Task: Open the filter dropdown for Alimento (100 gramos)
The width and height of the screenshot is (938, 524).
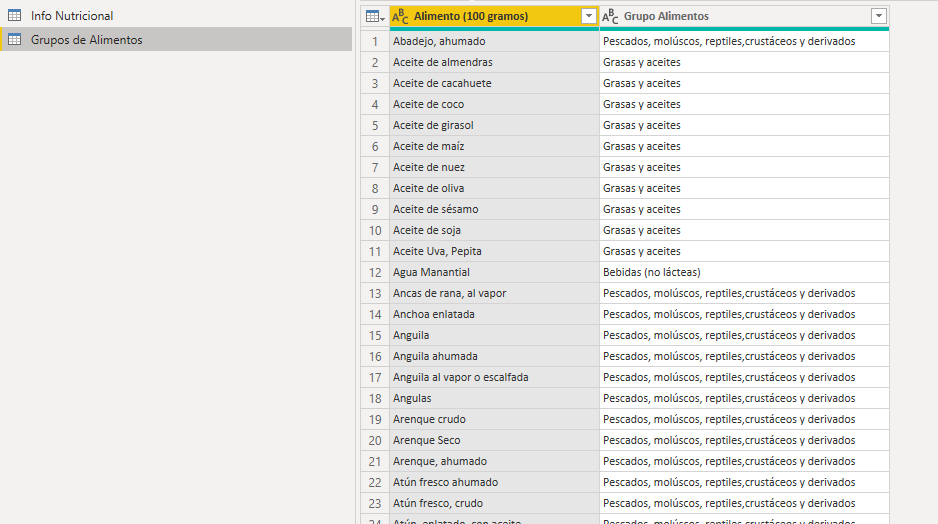Action: (589, 16)
